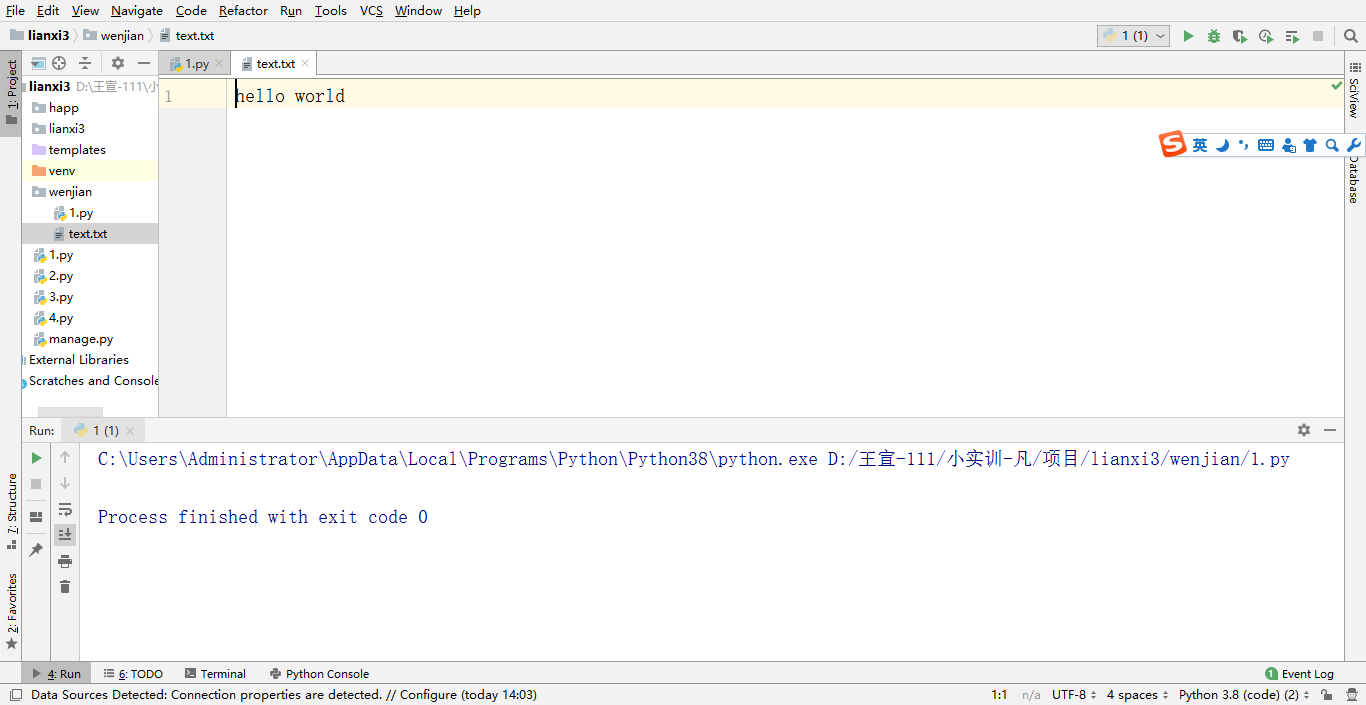This screenshot has width=1366, height=705.
Task: Toggle the 1: Project side tool window
Action: pos(11,92)
